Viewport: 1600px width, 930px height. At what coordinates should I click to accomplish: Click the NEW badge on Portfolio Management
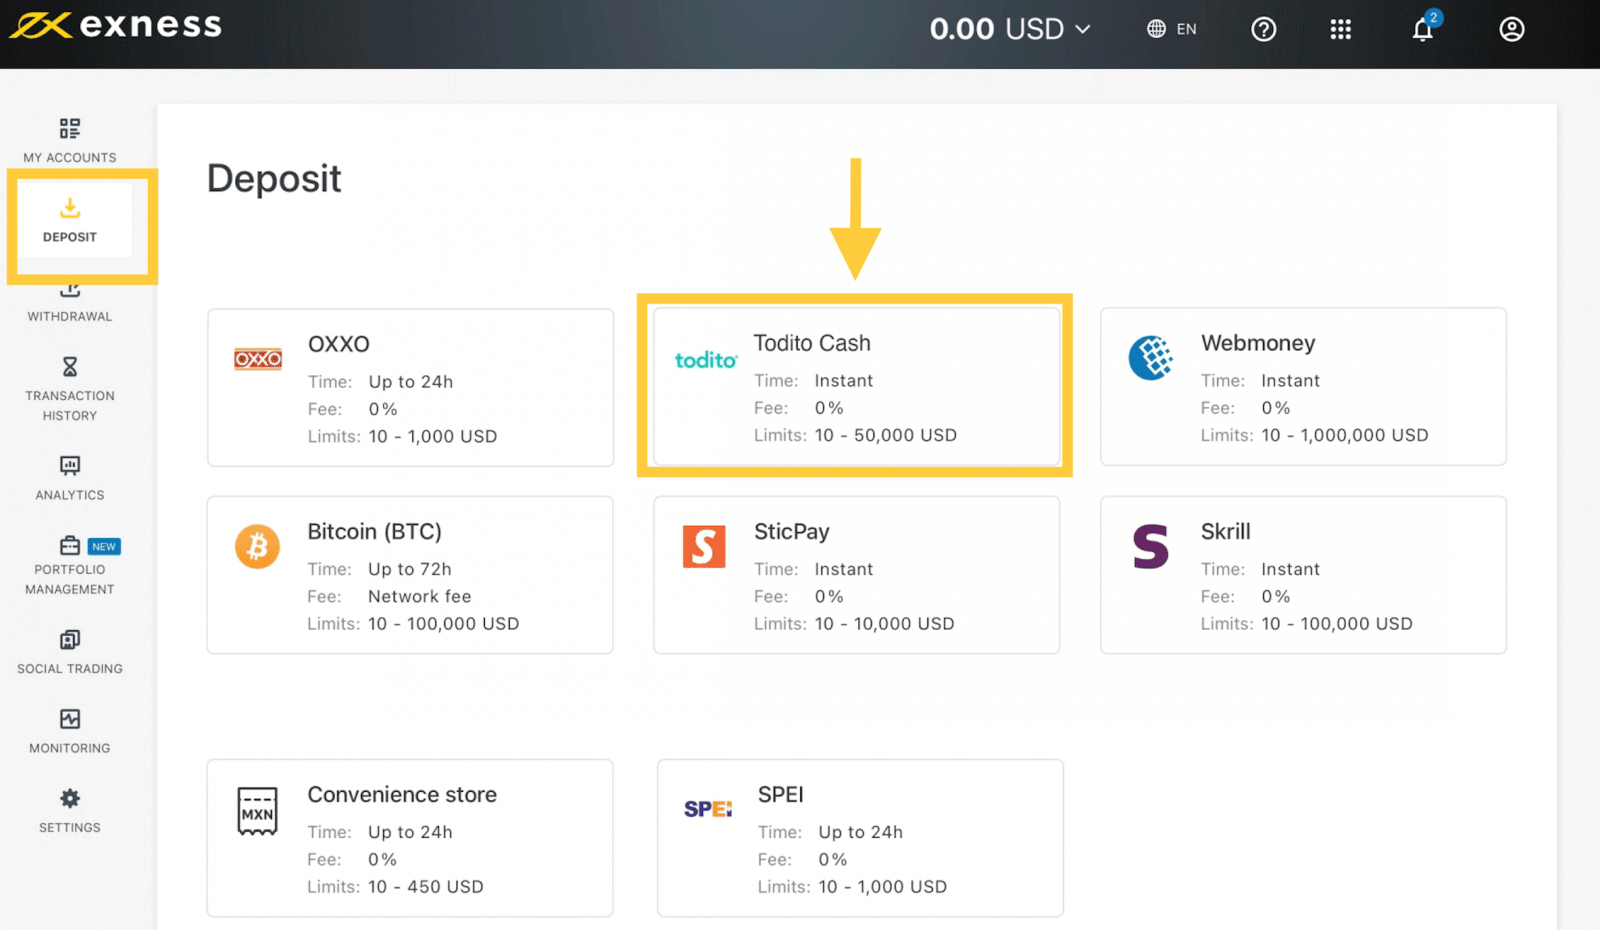click(104, 546)
